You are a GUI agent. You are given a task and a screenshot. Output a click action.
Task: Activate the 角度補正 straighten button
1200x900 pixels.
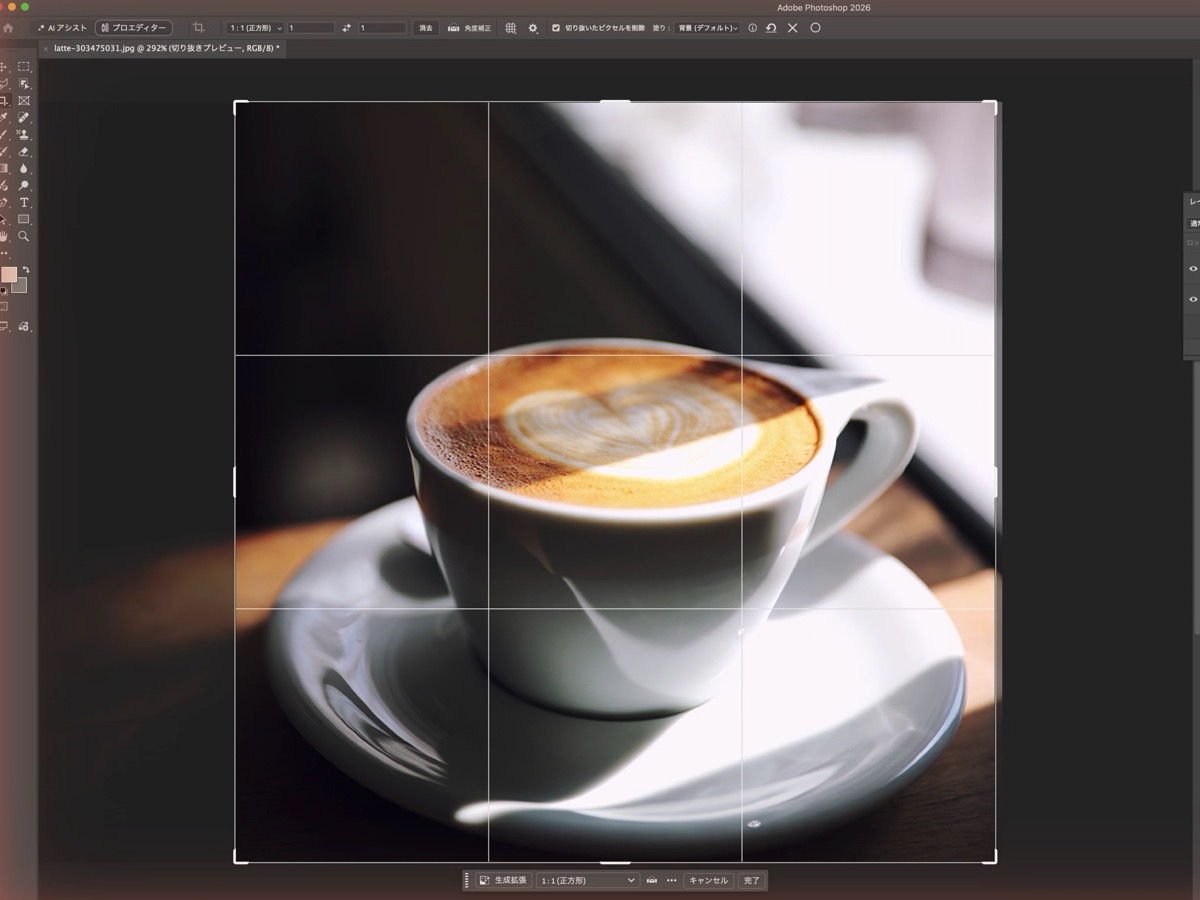[469, 28]
